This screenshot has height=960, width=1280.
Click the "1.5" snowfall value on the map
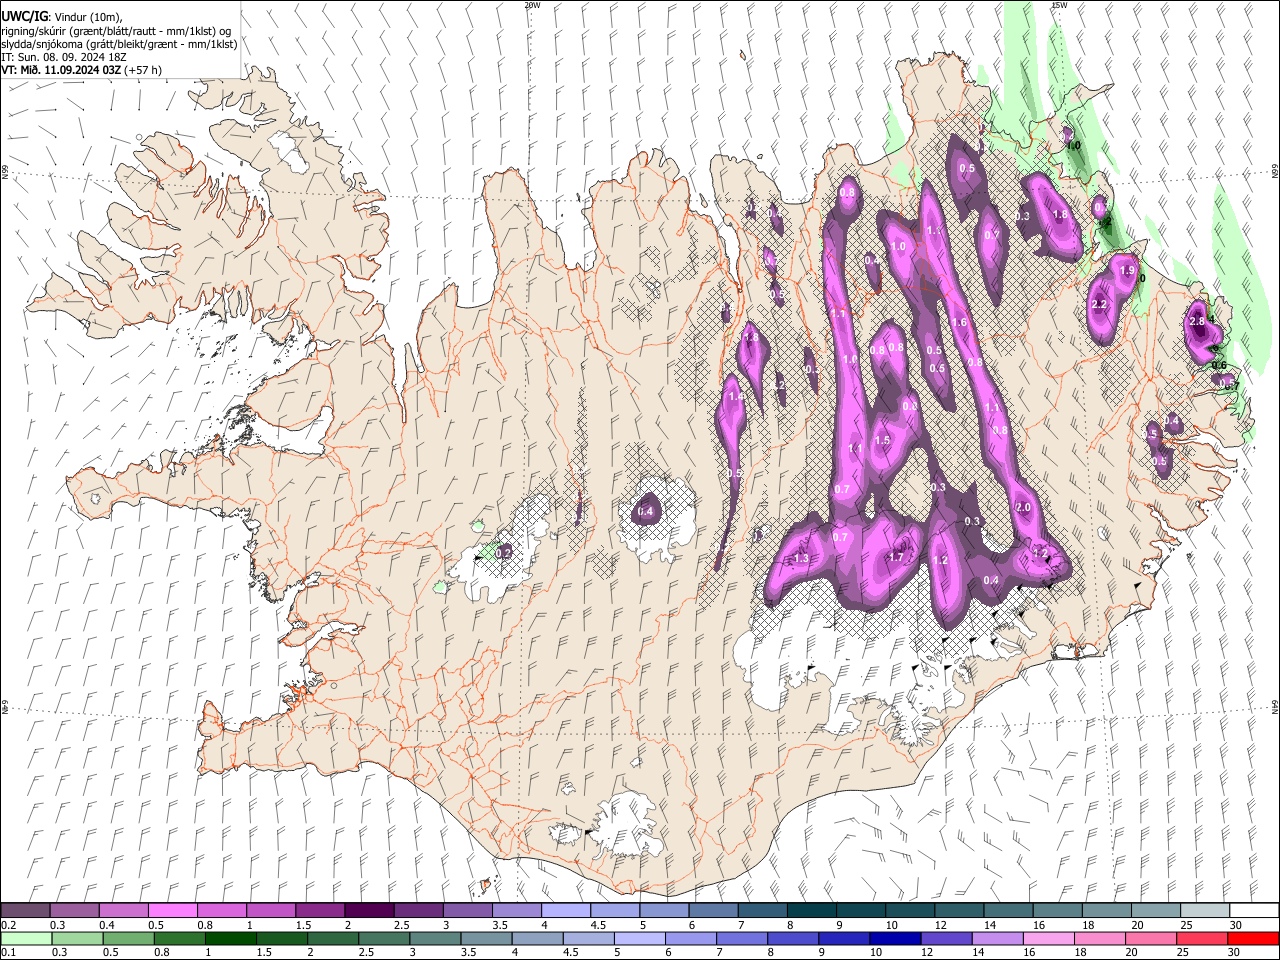pos(882,441)
